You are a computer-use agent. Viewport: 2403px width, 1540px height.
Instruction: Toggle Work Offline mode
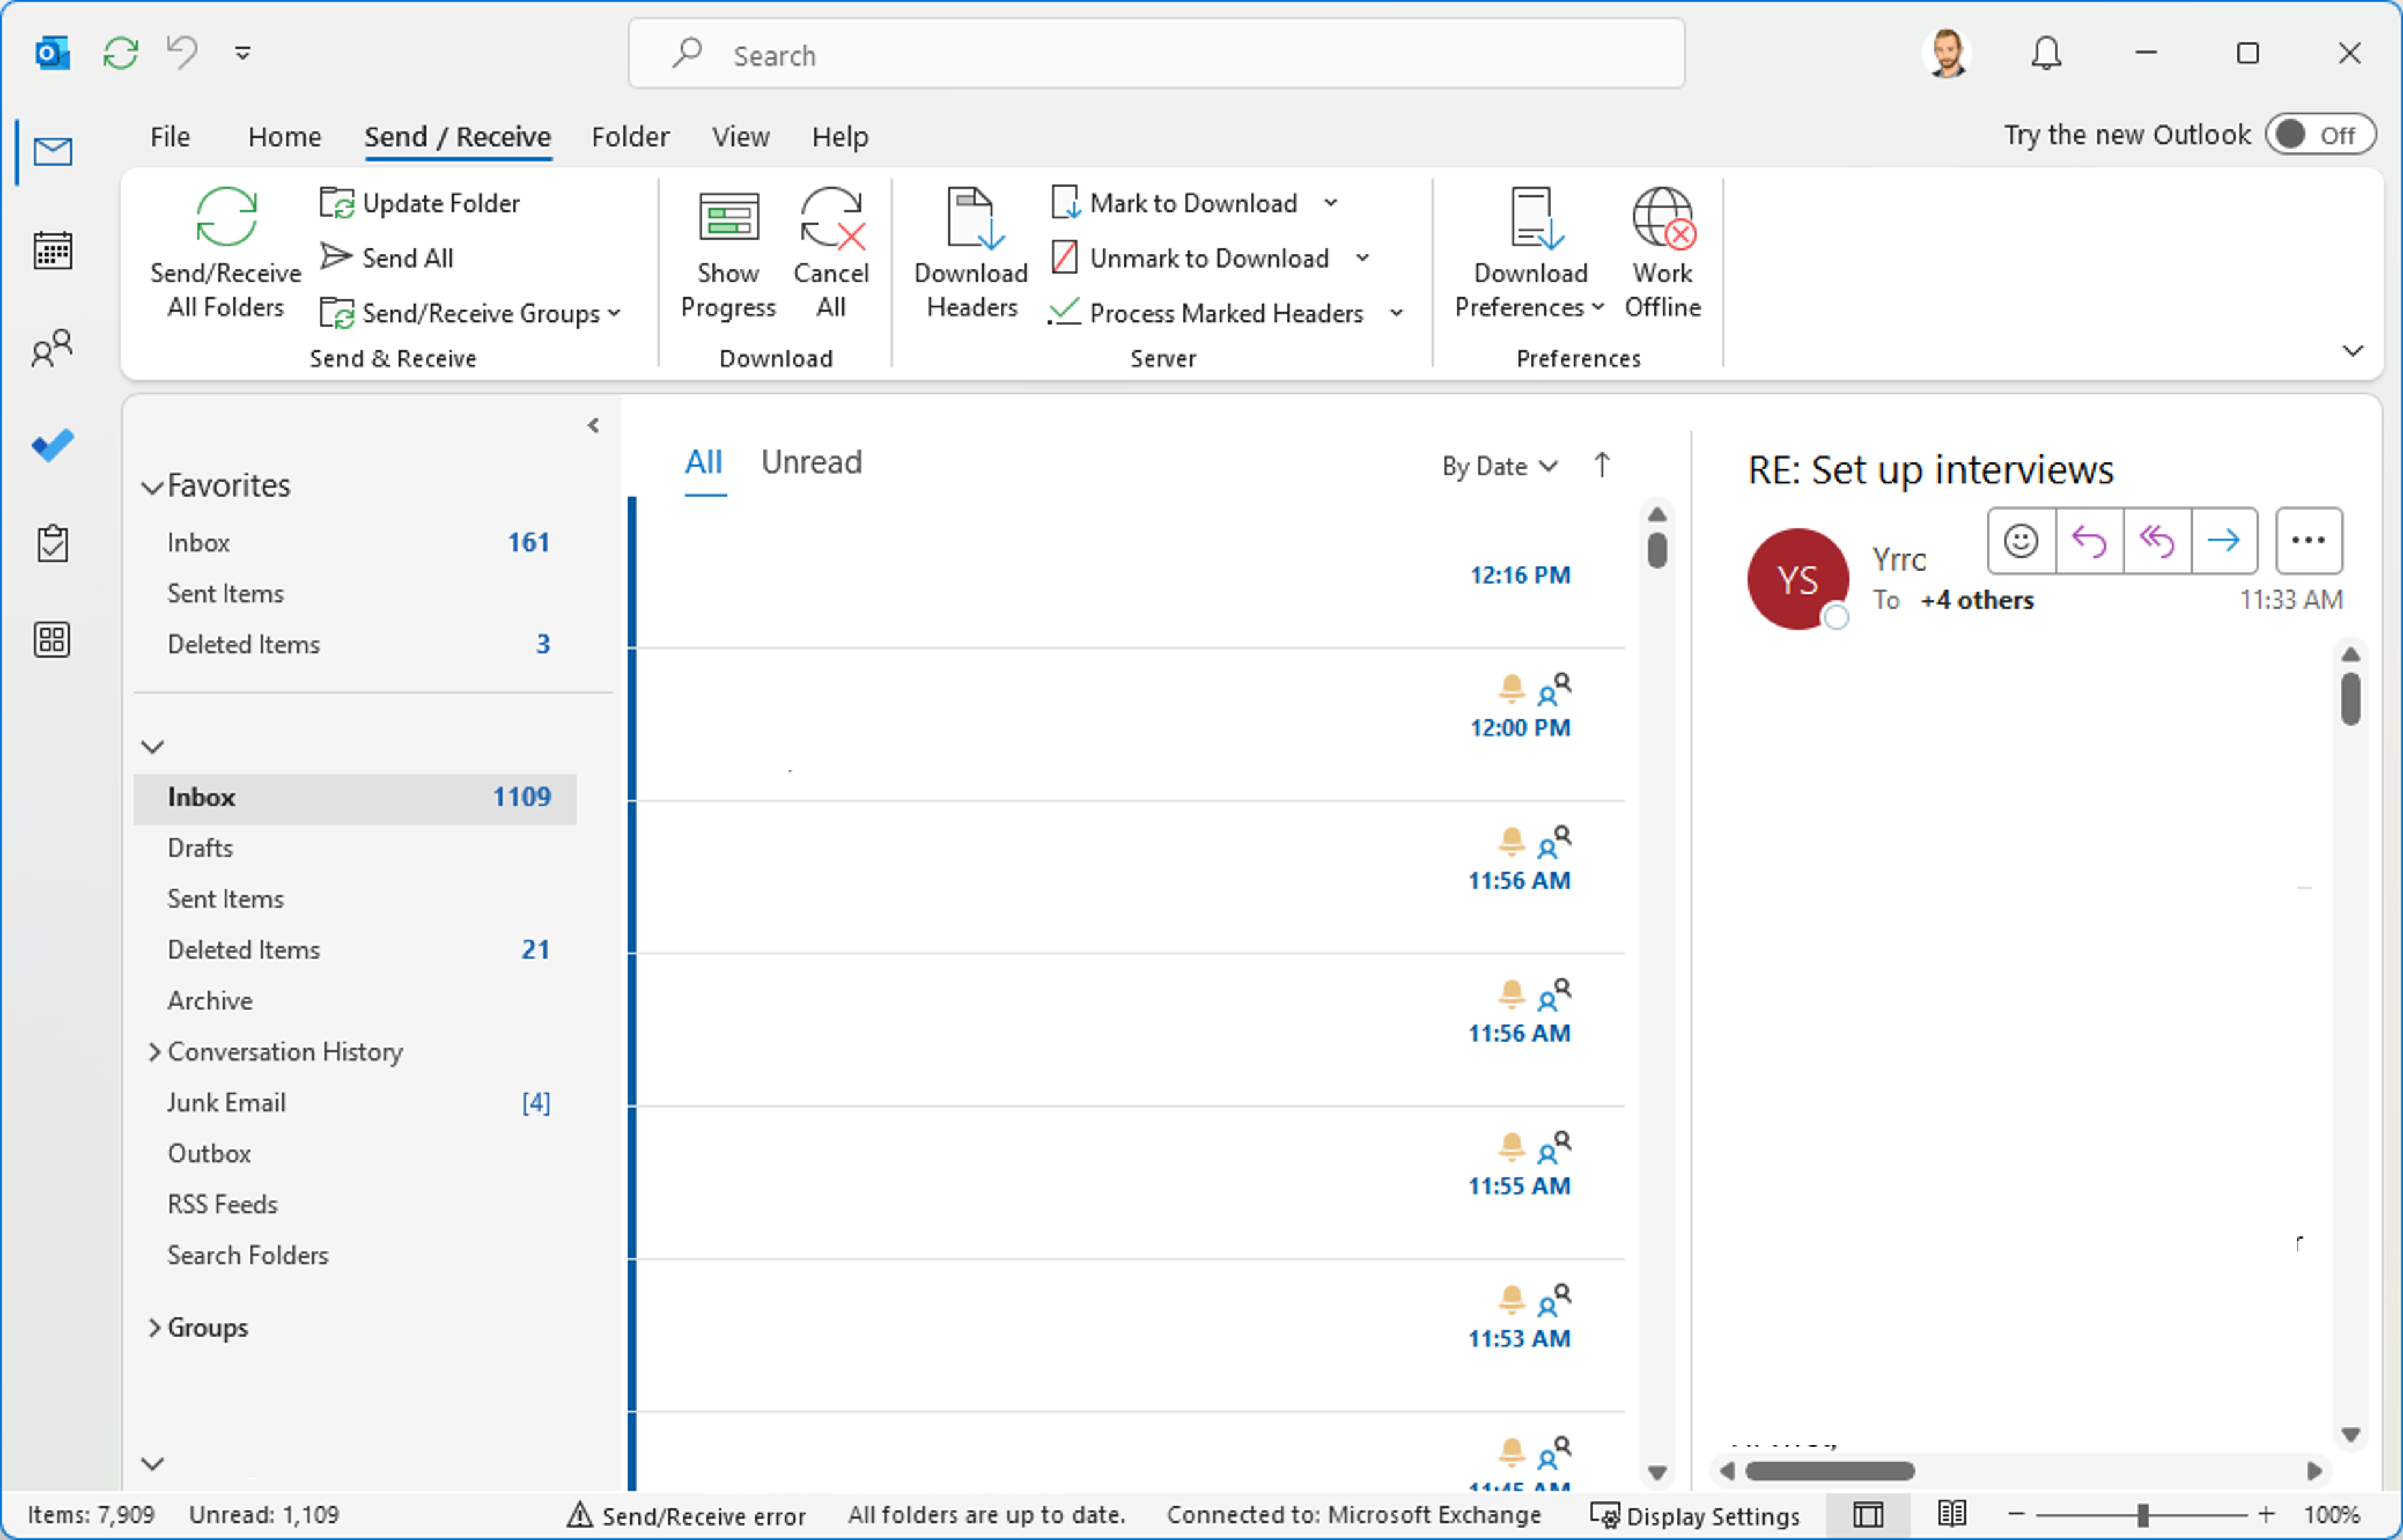click(x=1662, y=253)
